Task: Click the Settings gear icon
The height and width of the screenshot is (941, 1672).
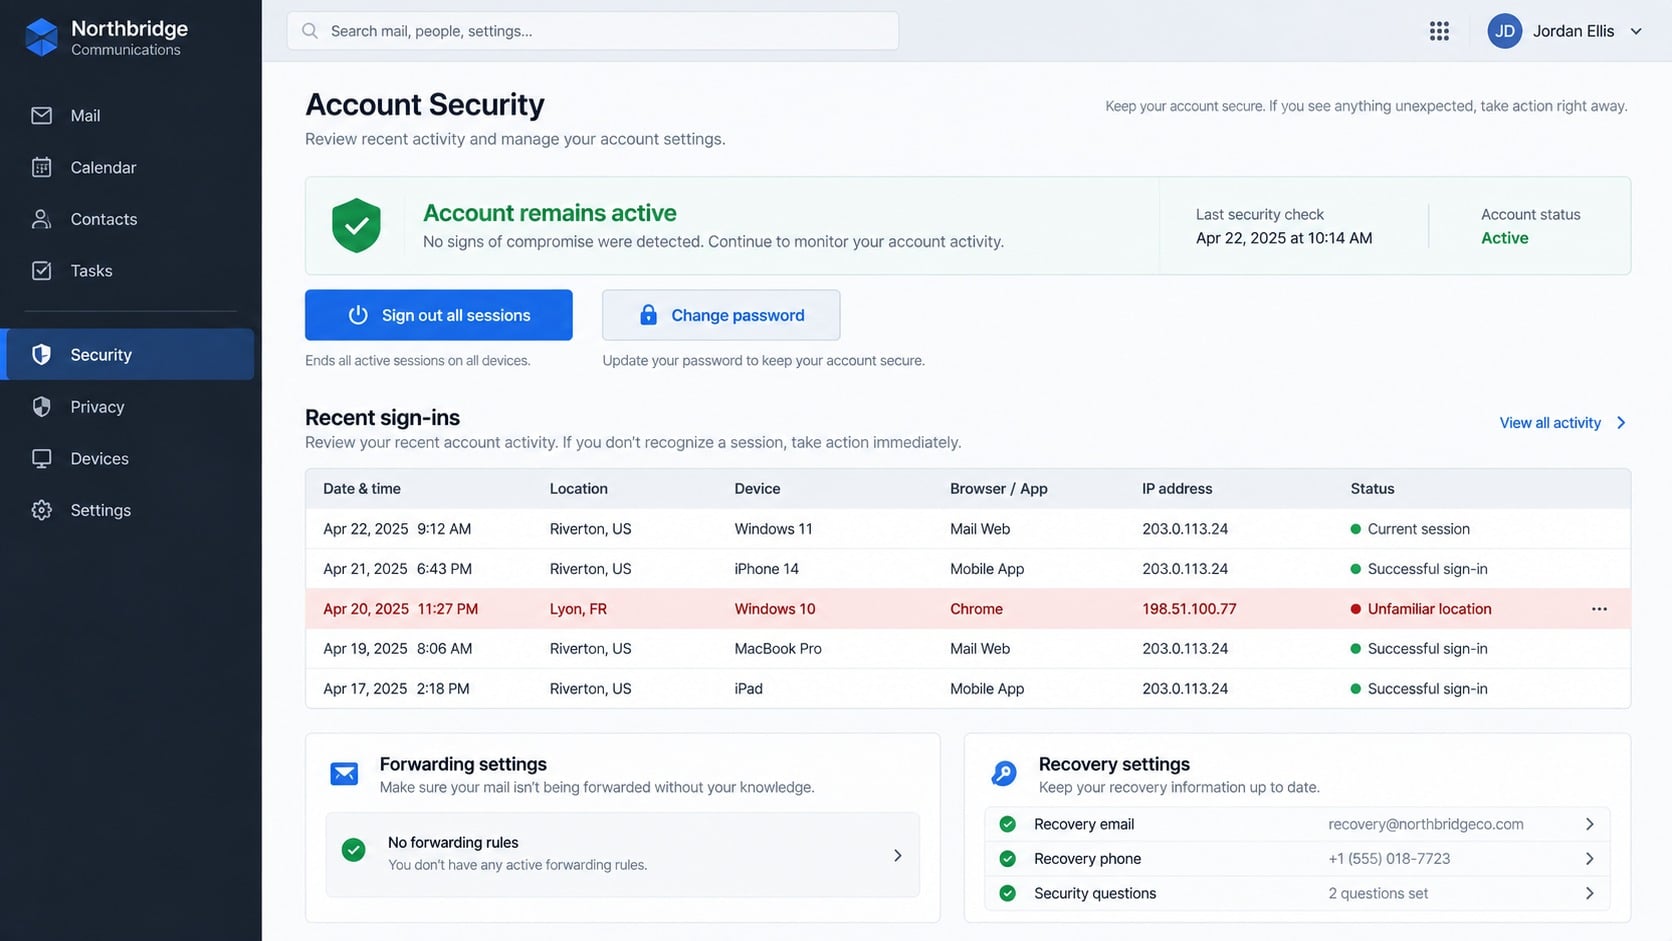Action: [x=41, y=510]
